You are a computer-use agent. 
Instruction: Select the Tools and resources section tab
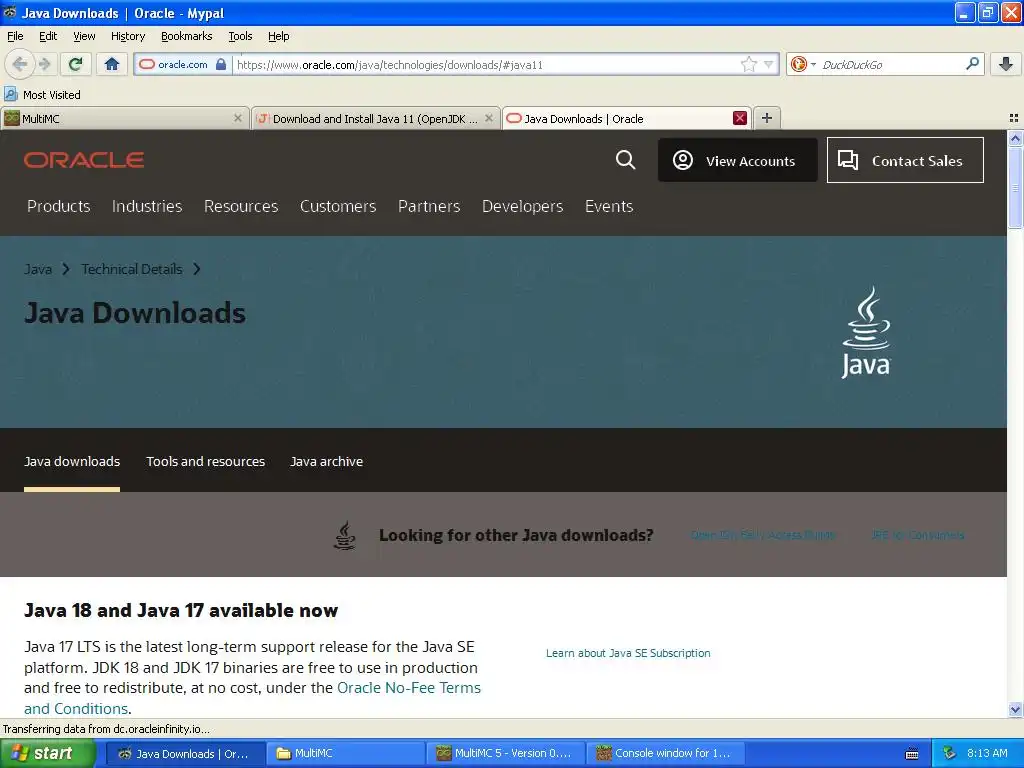(206, 461)
